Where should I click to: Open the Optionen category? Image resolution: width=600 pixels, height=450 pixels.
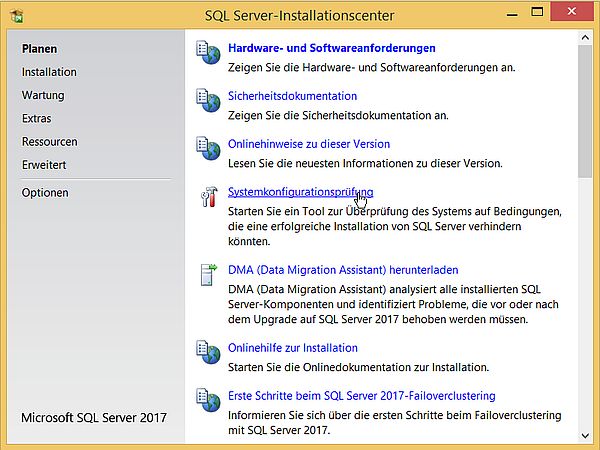[x=45, y=192]
